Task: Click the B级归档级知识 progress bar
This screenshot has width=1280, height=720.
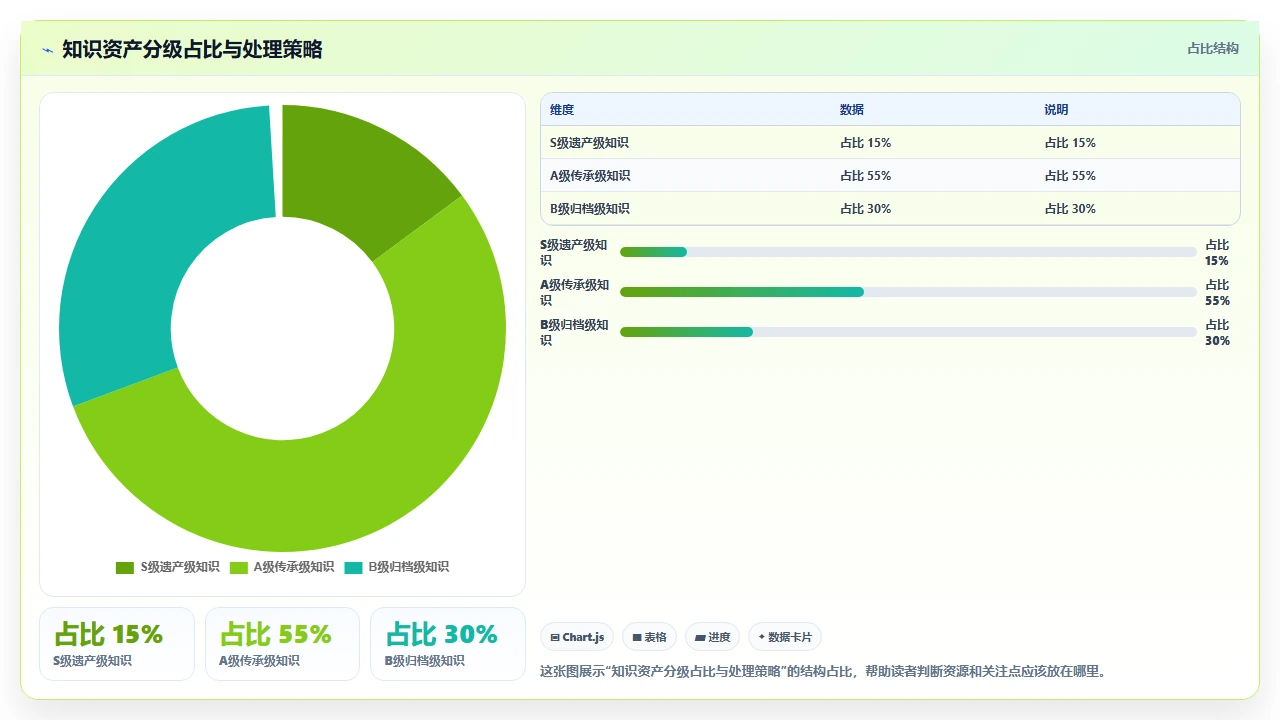Action: (908, 332)
